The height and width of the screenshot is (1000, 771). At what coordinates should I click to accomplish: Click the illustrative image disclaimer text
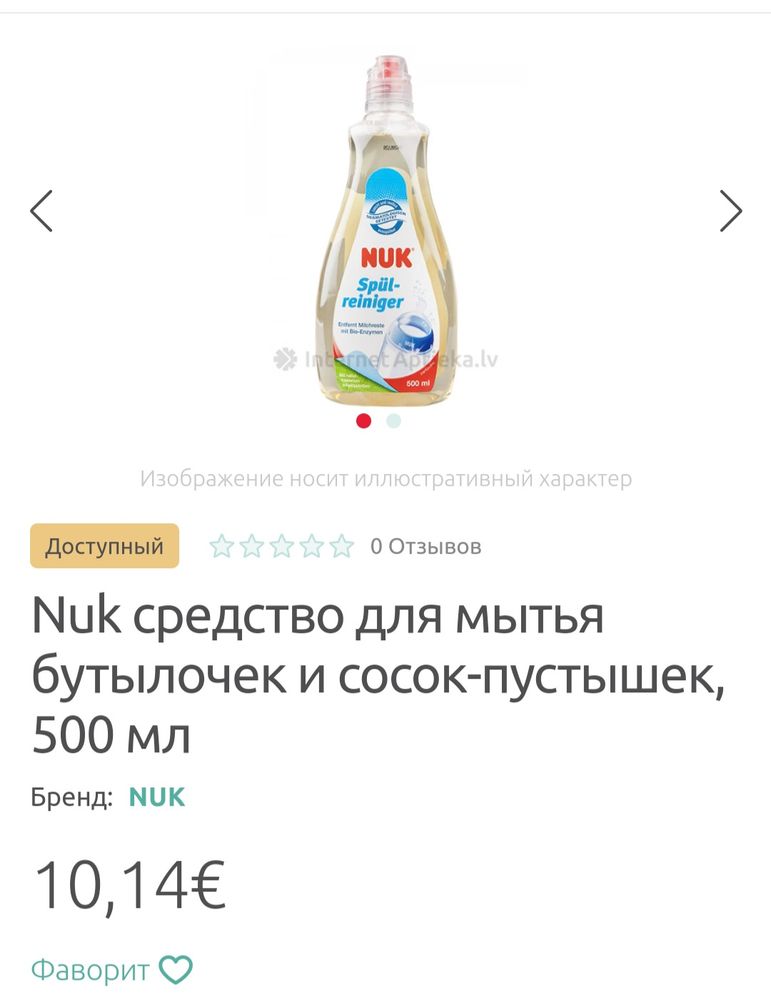pos(385,479)
